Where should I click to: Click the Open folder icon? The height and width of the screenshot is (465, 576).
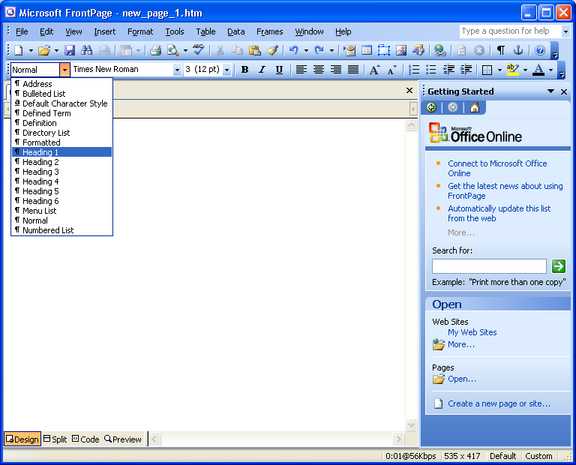click(44, 50)
